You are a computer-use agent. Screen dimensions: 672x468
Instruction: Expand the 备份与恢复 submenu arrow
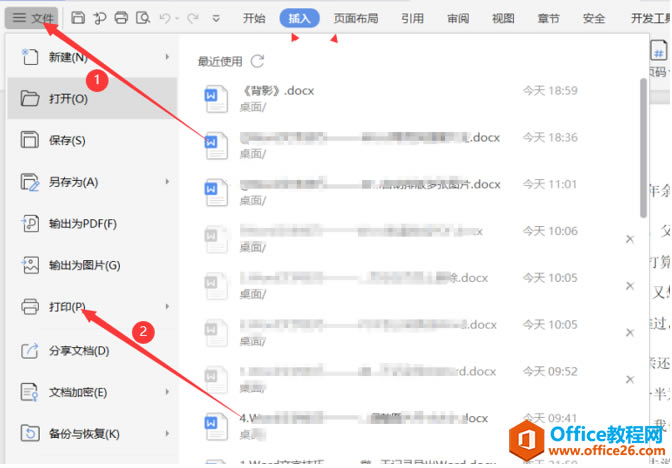pos(167,434)
